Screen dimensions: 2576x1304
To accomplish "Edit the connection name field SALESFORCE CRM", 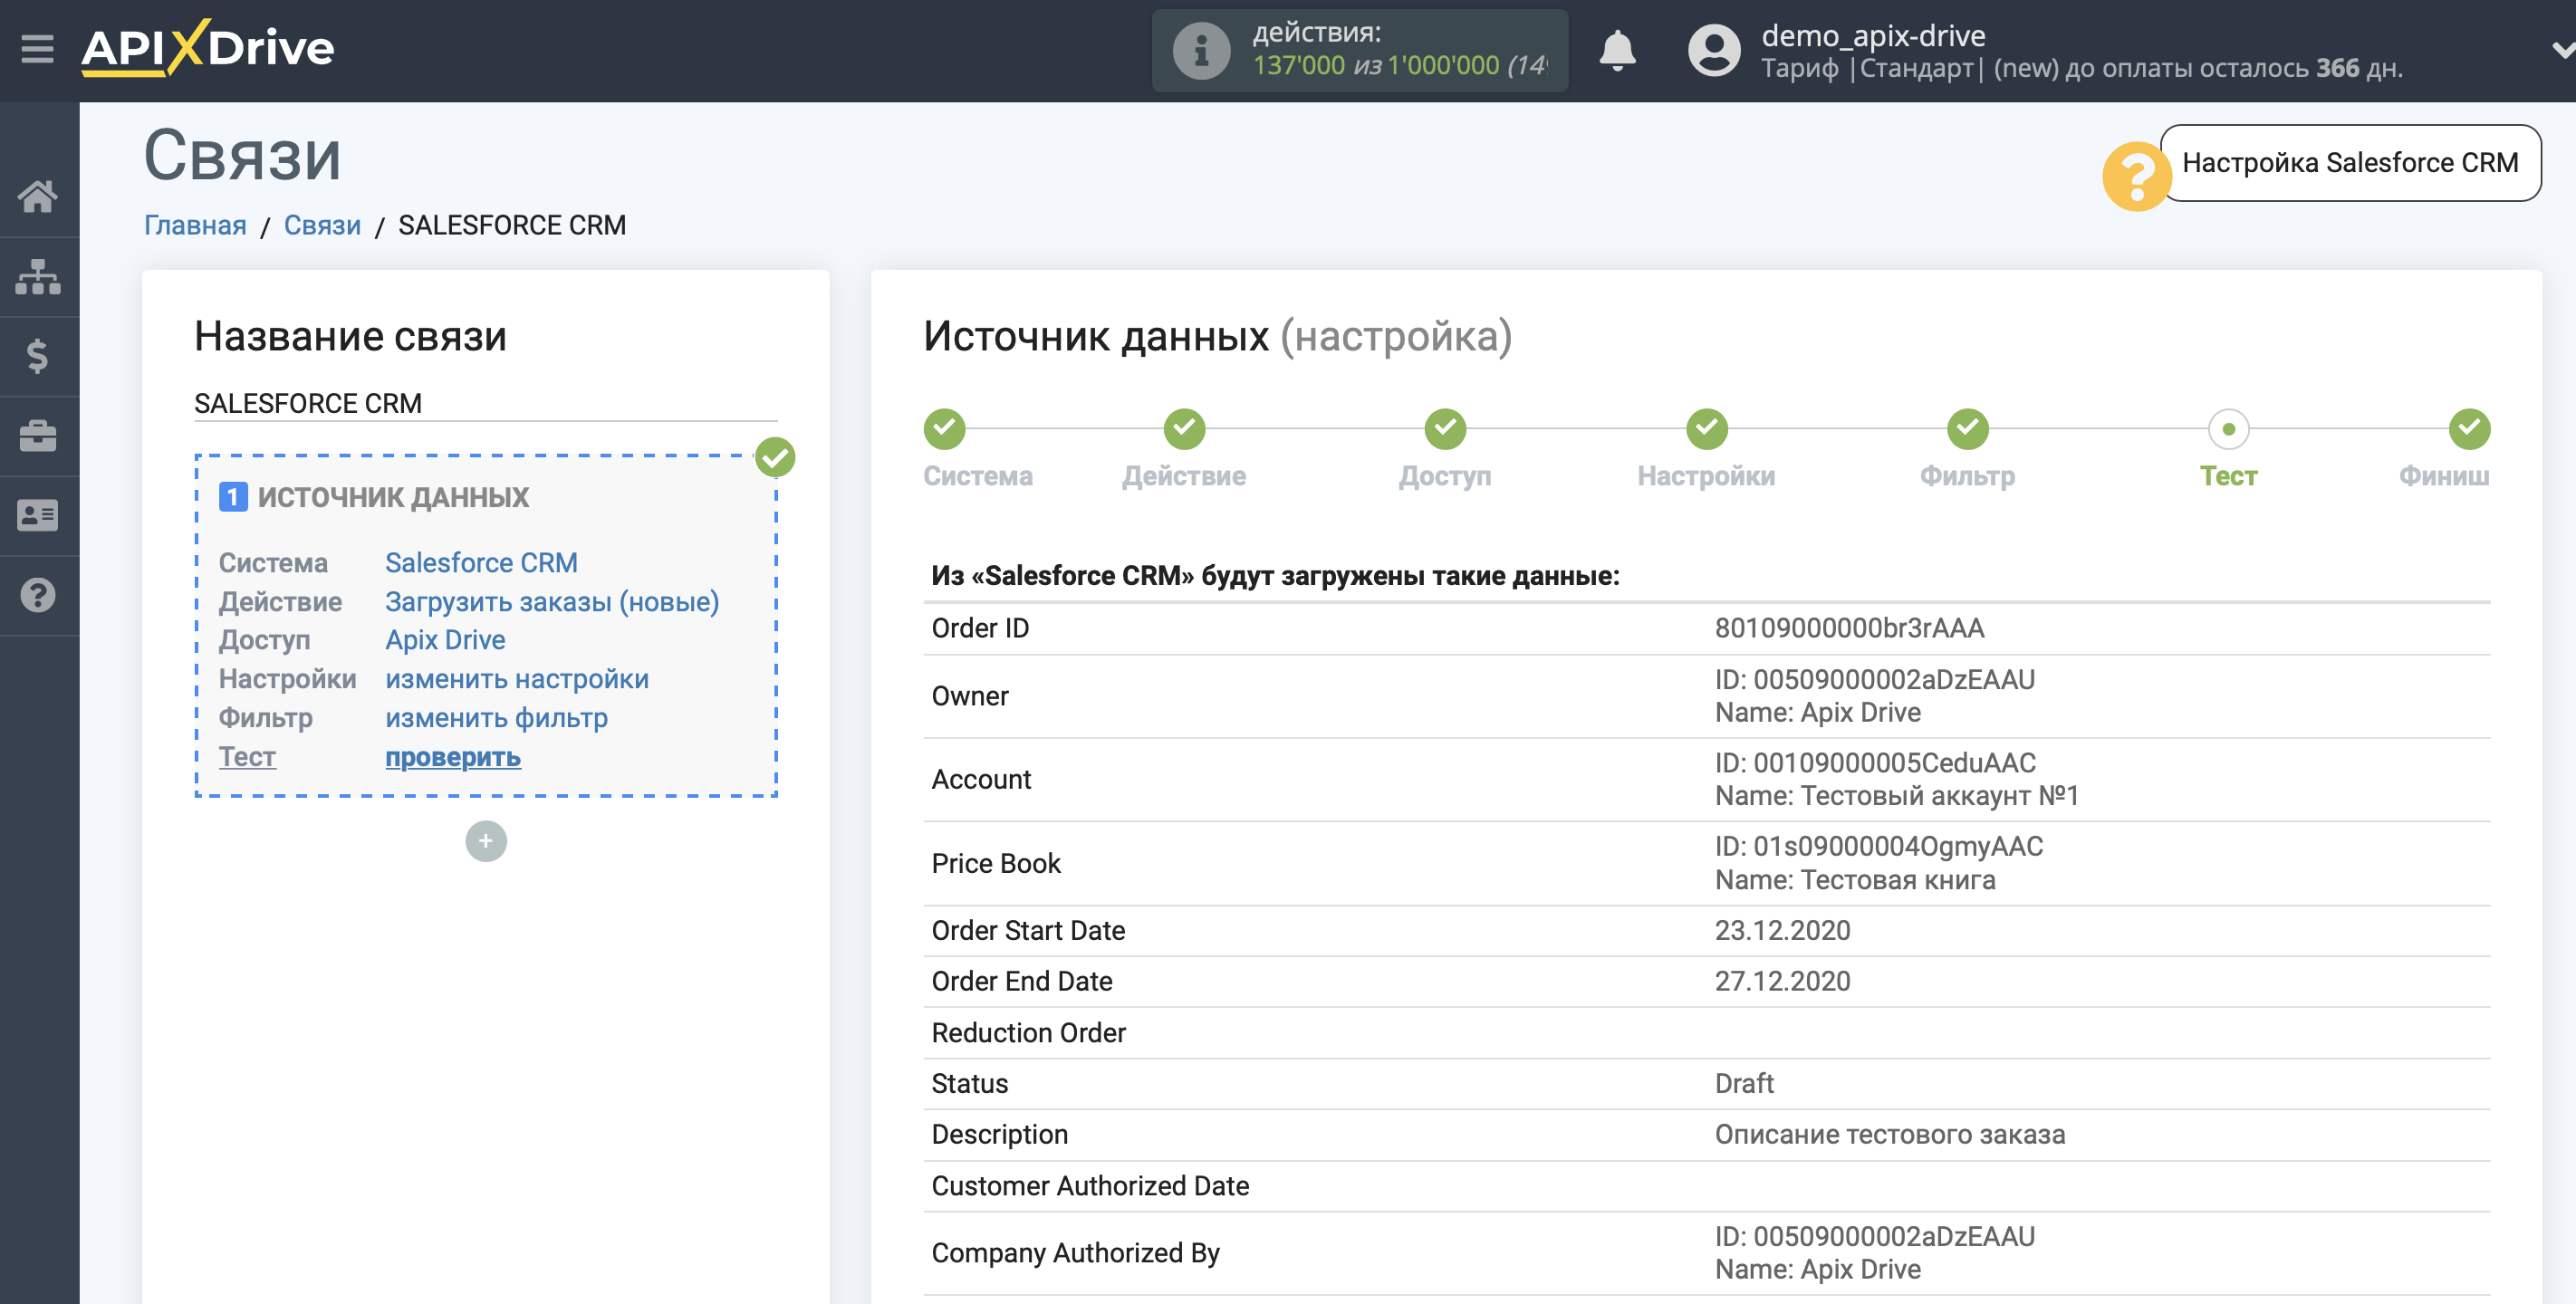I will (485, 404).
